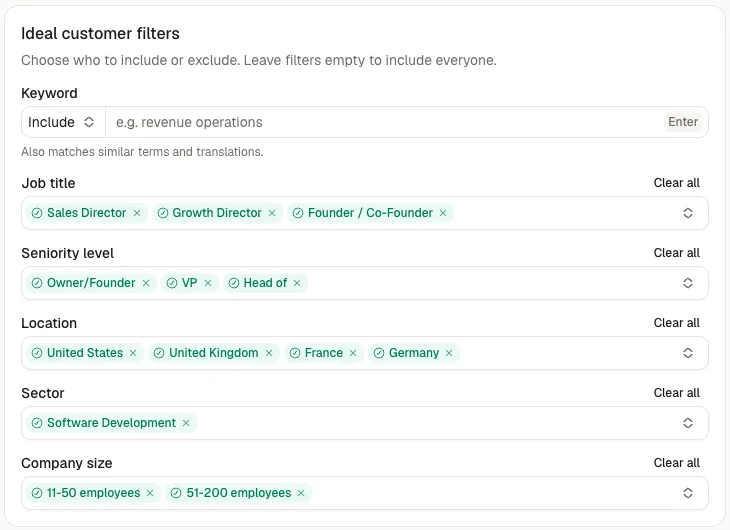Screen dimensions: 730x530
Task: Toggle the 11-50 employees check icon
Action: (x=37, y=493)
